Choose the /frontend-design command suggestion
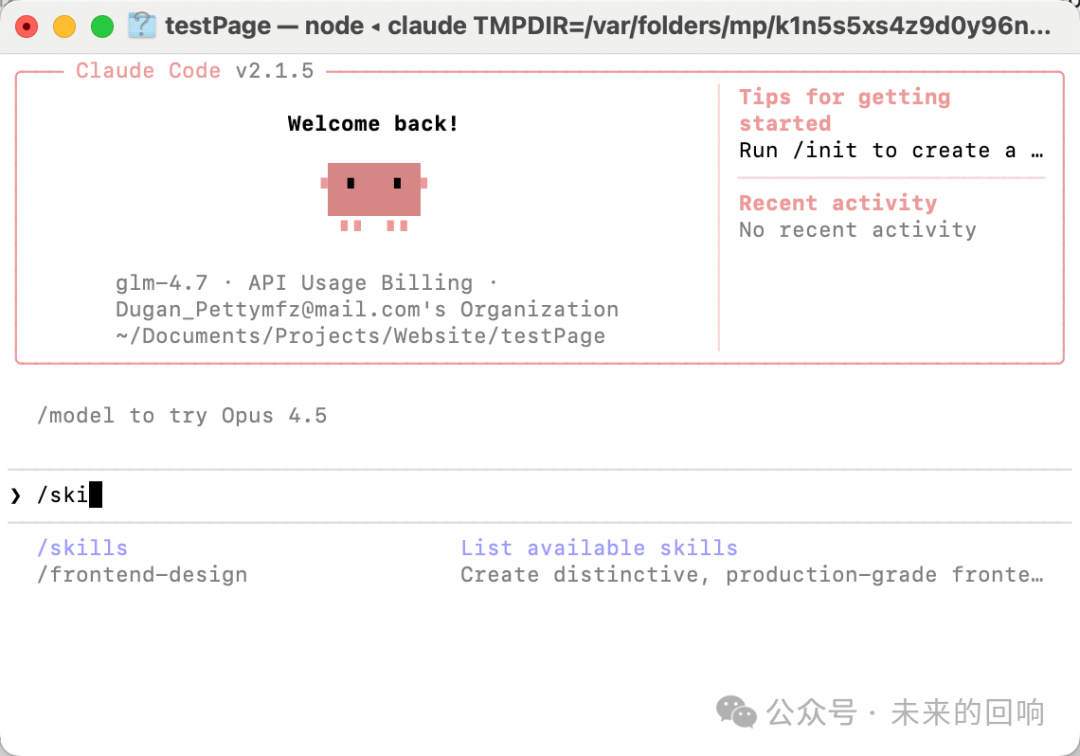The image size is (1080, 756). point(142,575)
